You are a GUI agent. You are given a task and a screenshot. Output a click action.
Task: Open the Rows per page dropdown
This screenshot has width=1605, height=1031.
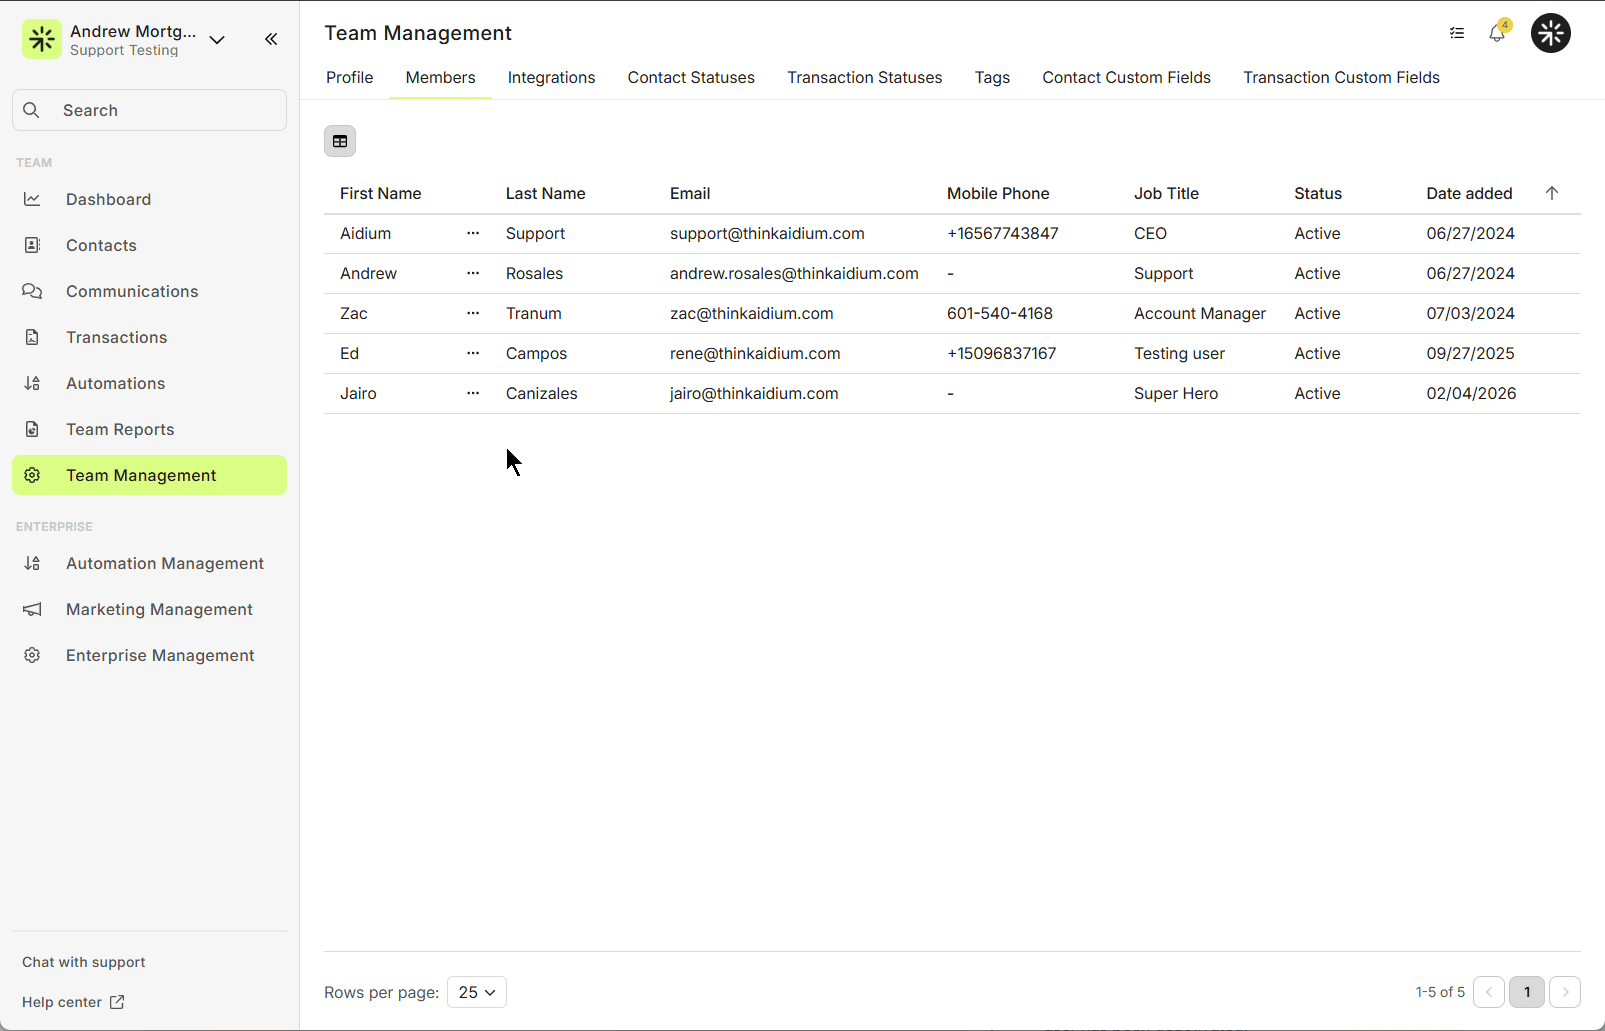click(477, 992)
